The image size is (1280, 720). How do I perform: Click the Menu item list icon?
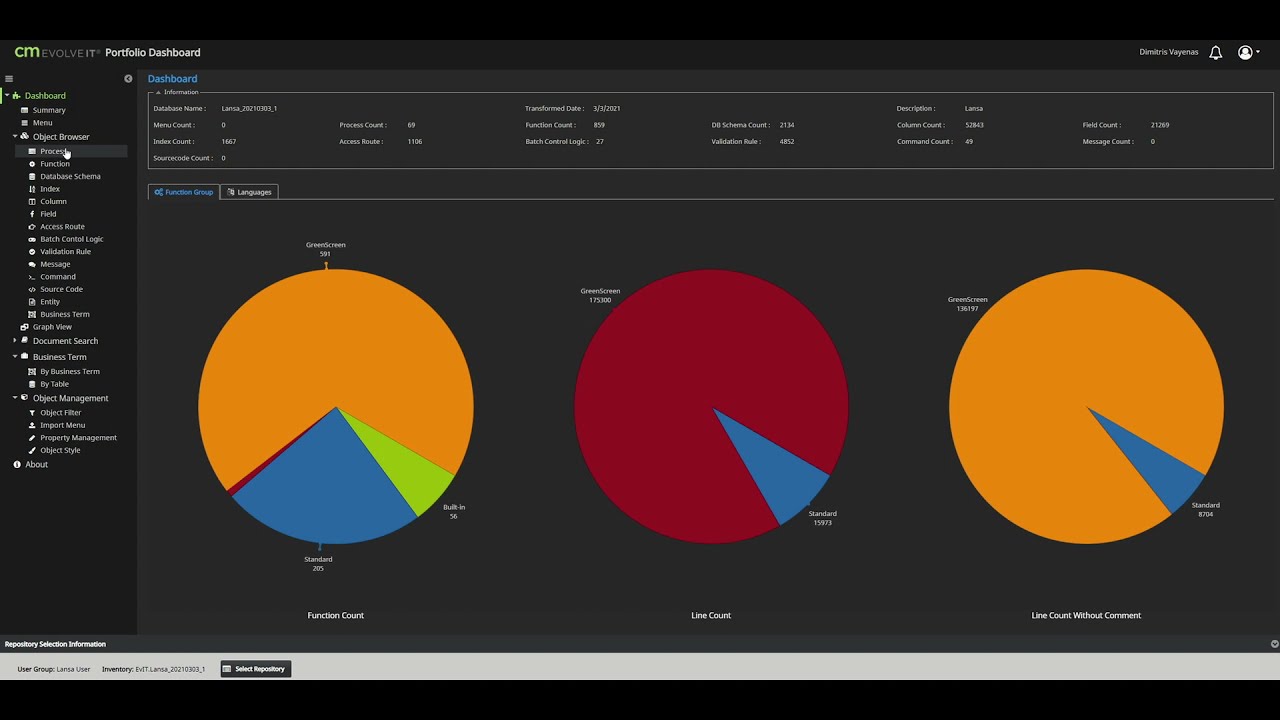click(x=25, y=123)
